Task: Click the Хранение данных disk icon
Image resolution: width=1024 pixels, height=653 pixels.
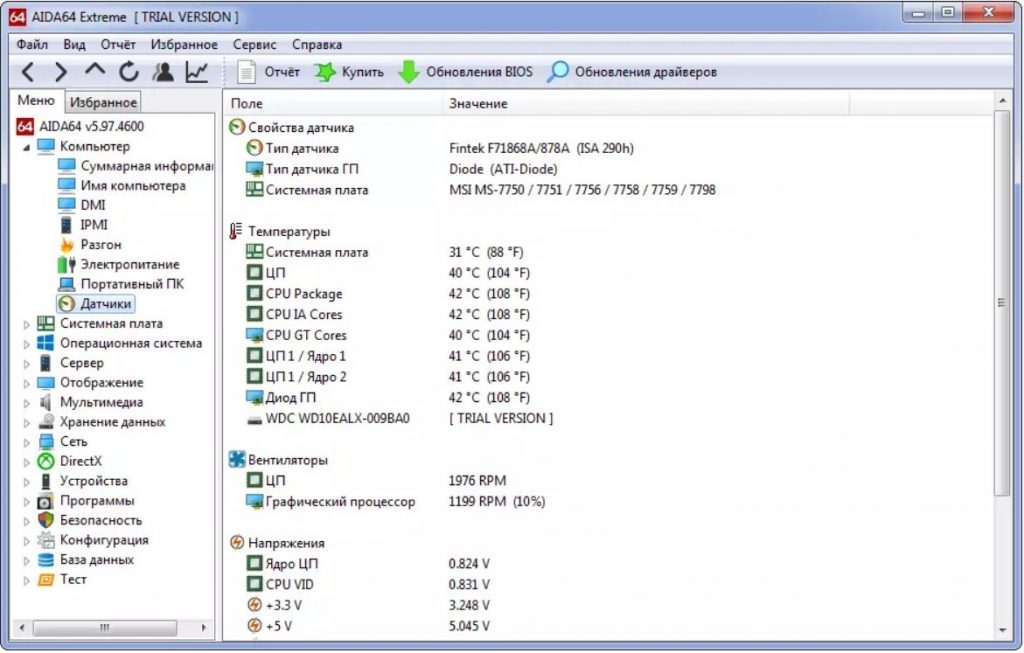Action: [46, 422]
